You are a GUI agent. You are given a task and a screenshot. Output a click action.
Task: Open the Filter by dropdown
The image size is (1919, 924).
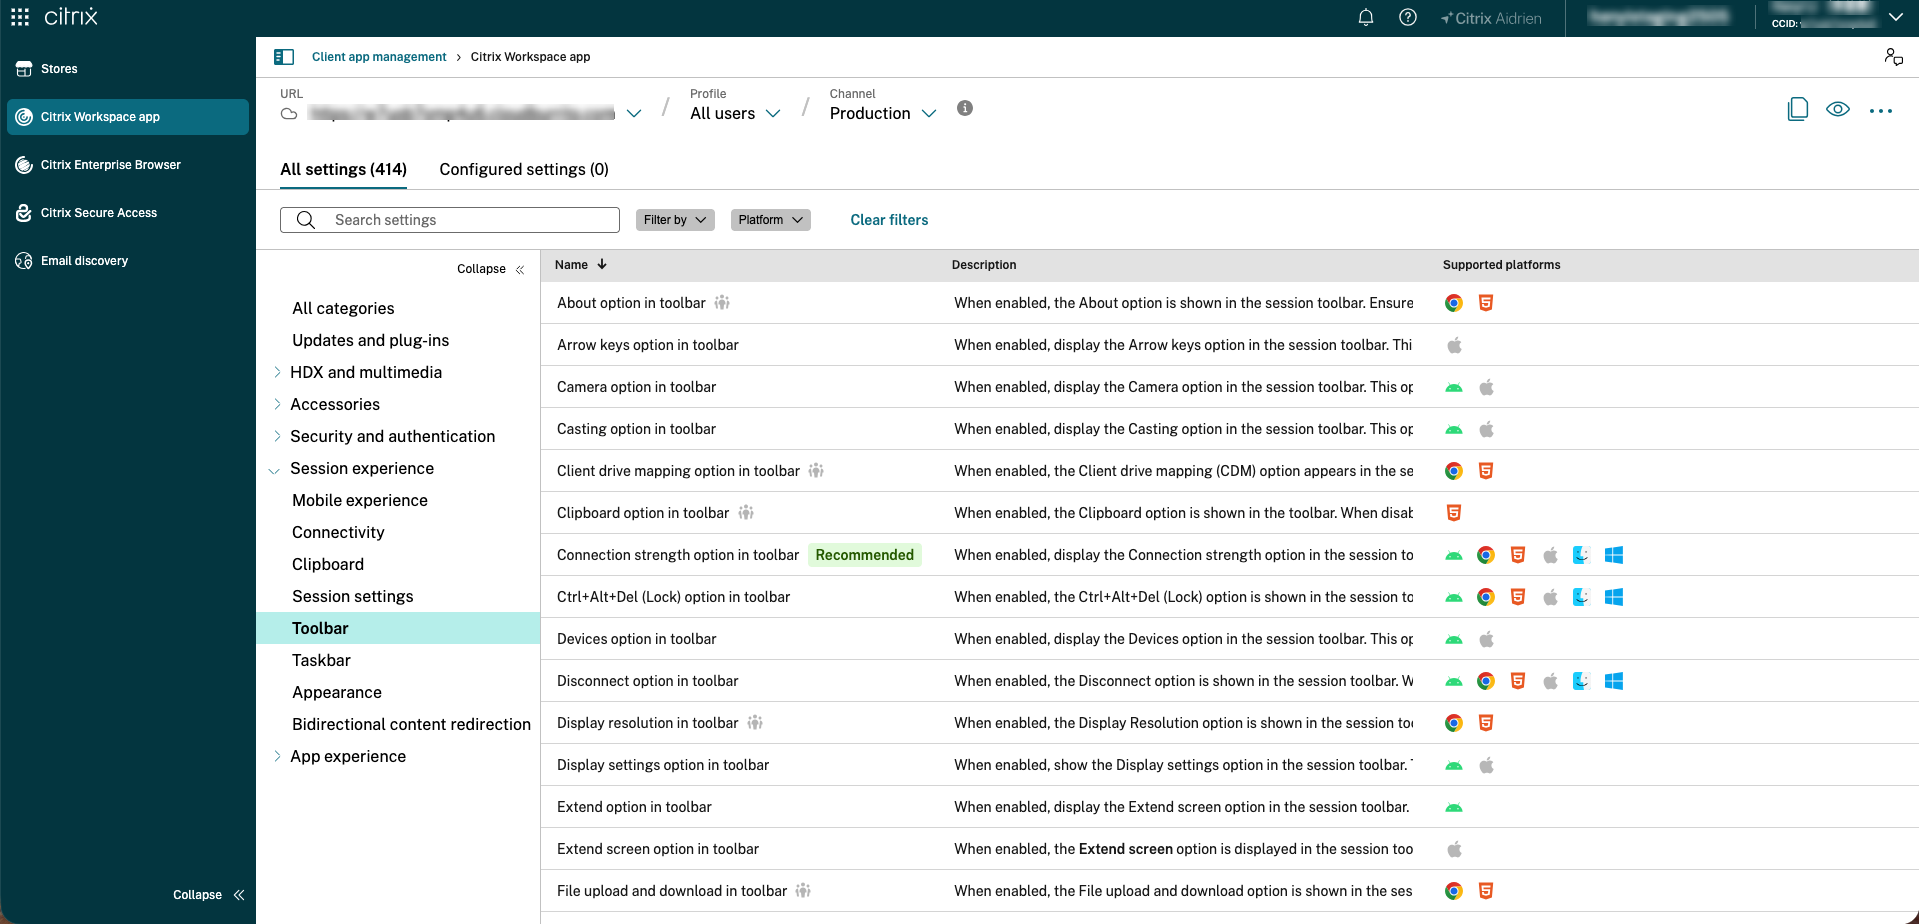tap(674, 219)
